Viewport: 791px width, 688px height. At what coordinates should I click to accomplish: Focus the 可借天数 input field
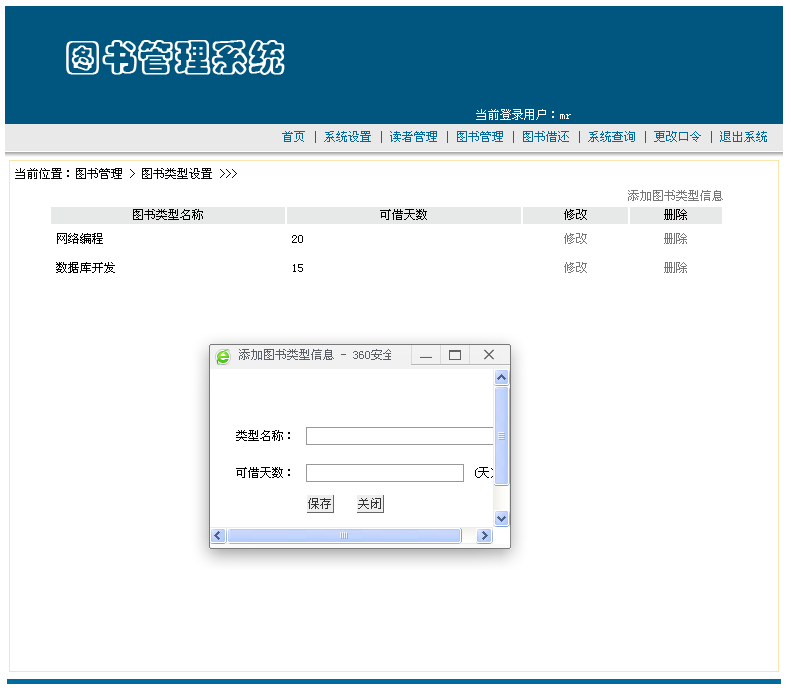pyautogui.click(x=385, y=473)
